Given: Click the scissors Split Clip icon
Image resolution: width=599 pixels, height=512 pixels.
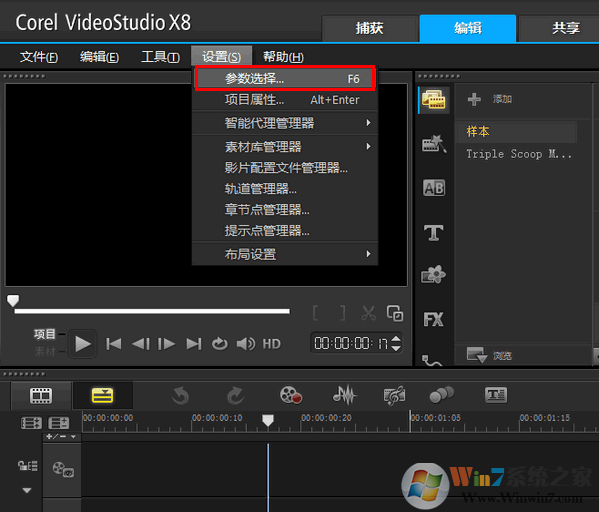Looking at the screenshot, I should click(369, 313).
